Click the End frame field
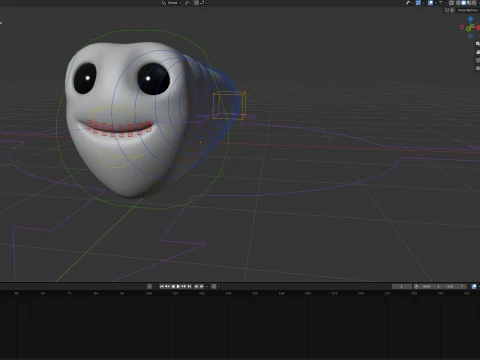Screen dimensions: 480x360 pyautogui.click(x=455, y=286)
